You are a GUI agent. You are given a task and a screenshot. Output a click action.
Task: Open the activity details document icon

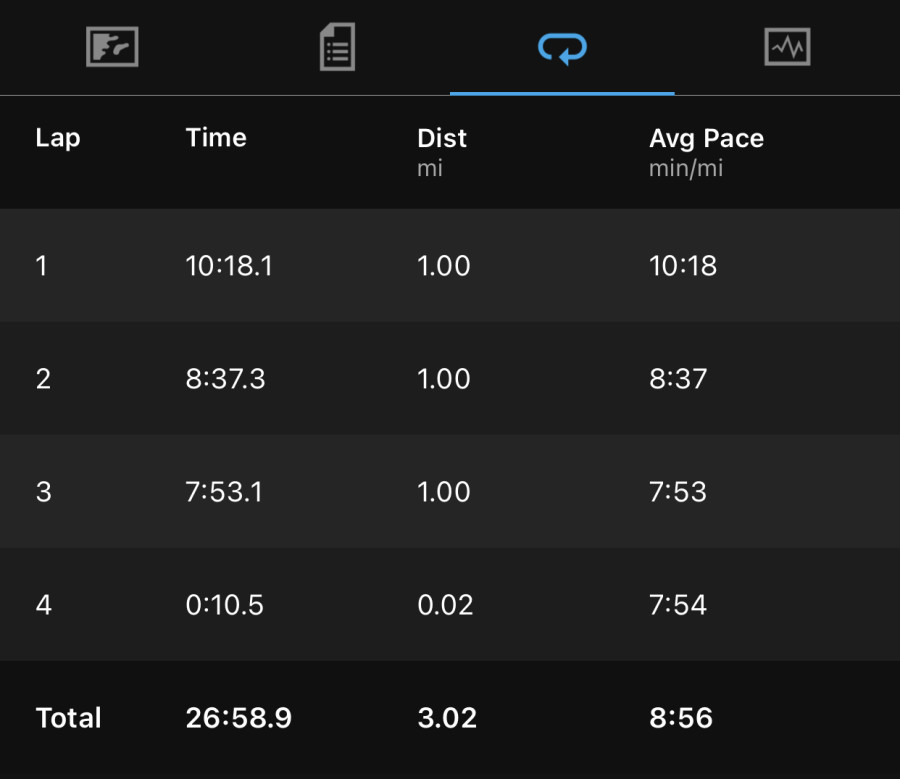coord(337,46)
